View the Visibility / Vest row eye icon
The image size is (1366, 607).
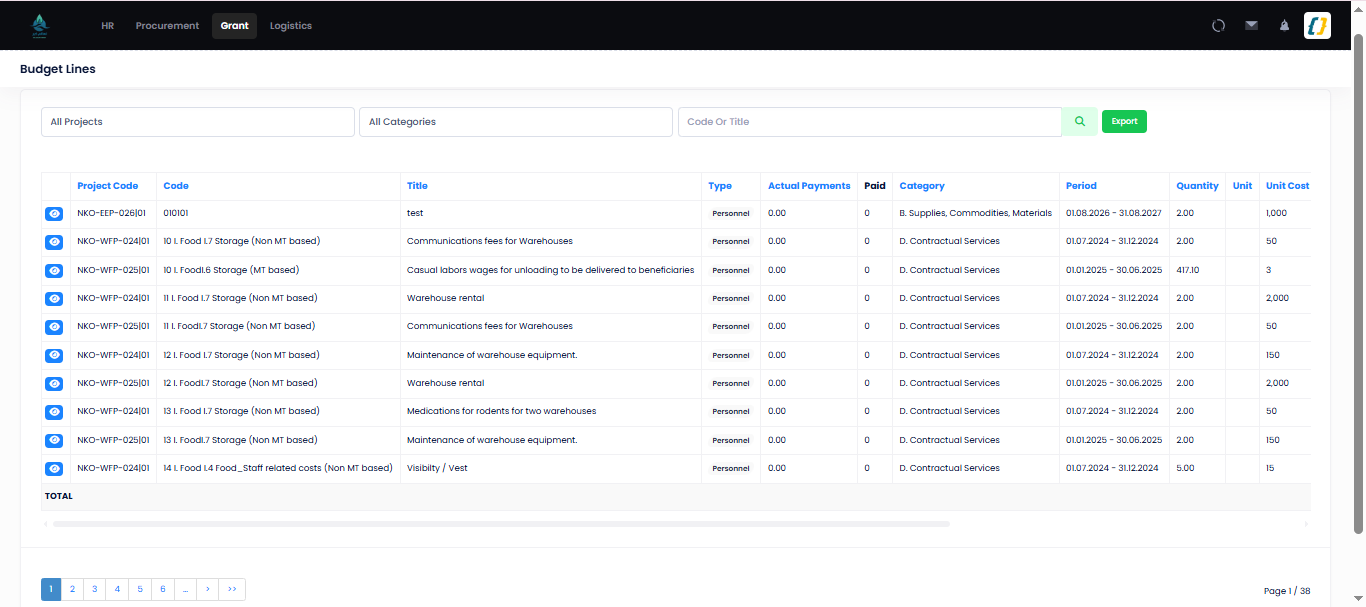point(54,469)
